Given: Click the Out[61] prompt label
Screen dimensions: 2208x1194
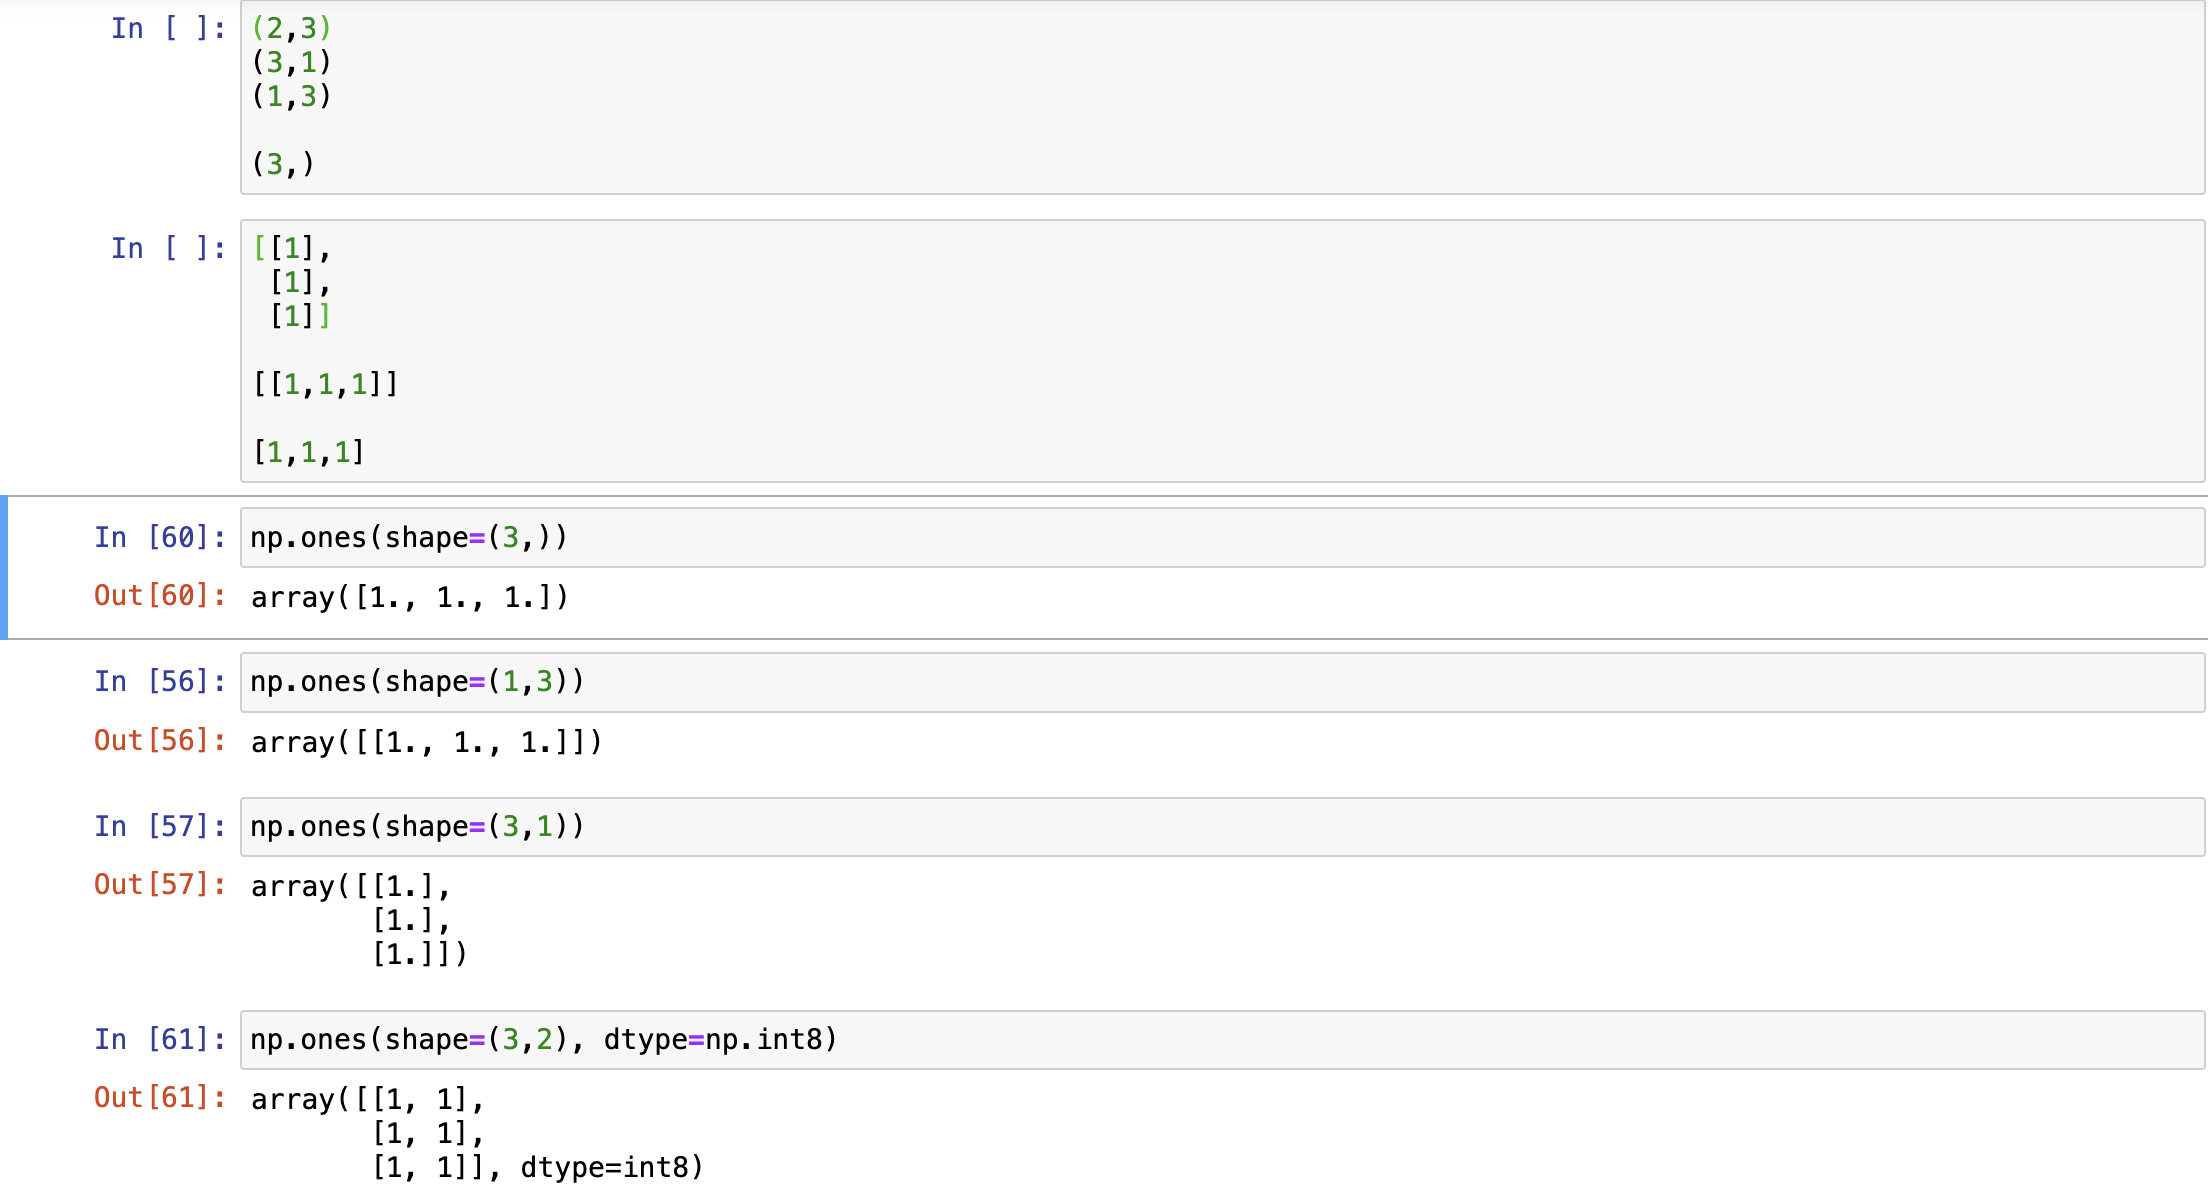Looking at the screenshot, I should coord(160,1098).
